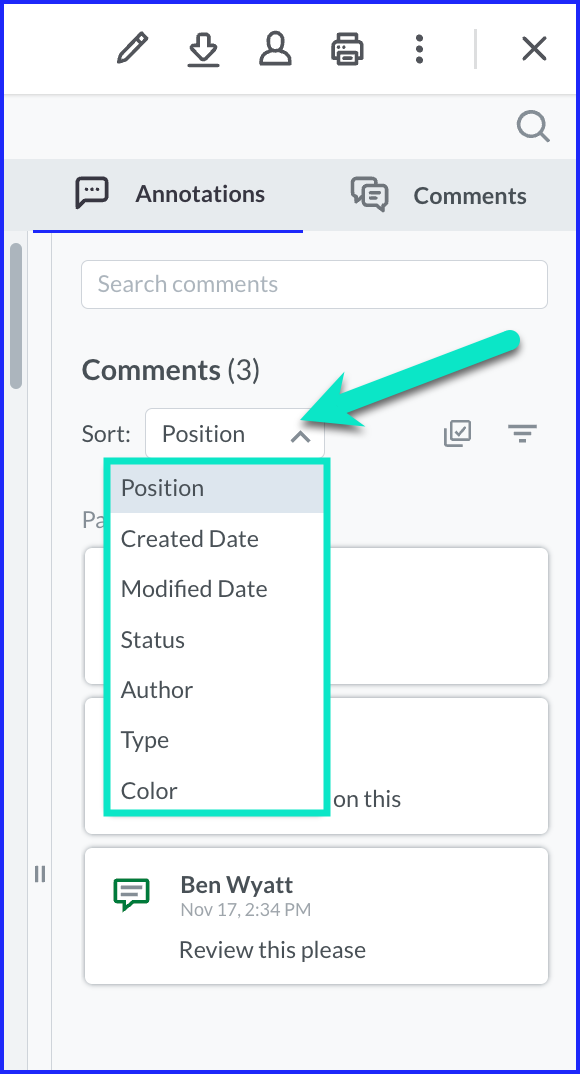Image resolution: width=580 pixels, height=1074 pixels.
Task: Switch to the Annotations tab
Action: [168, 195]
